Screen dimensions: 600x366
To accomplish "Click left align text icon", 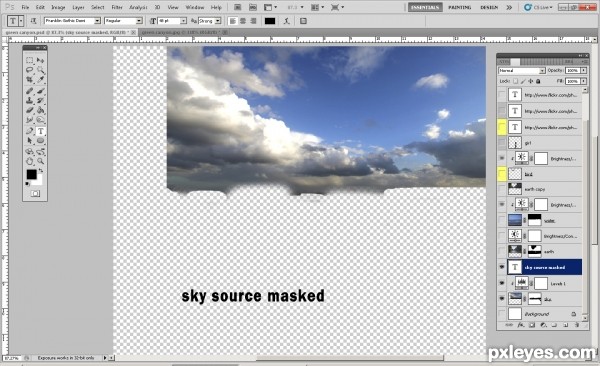I will click(233, 21).
